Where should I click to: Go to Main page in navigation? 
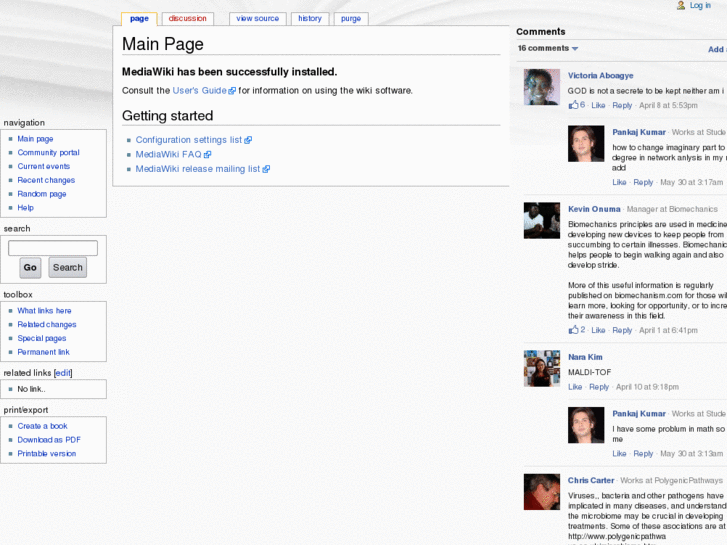(x=35, y=139)
